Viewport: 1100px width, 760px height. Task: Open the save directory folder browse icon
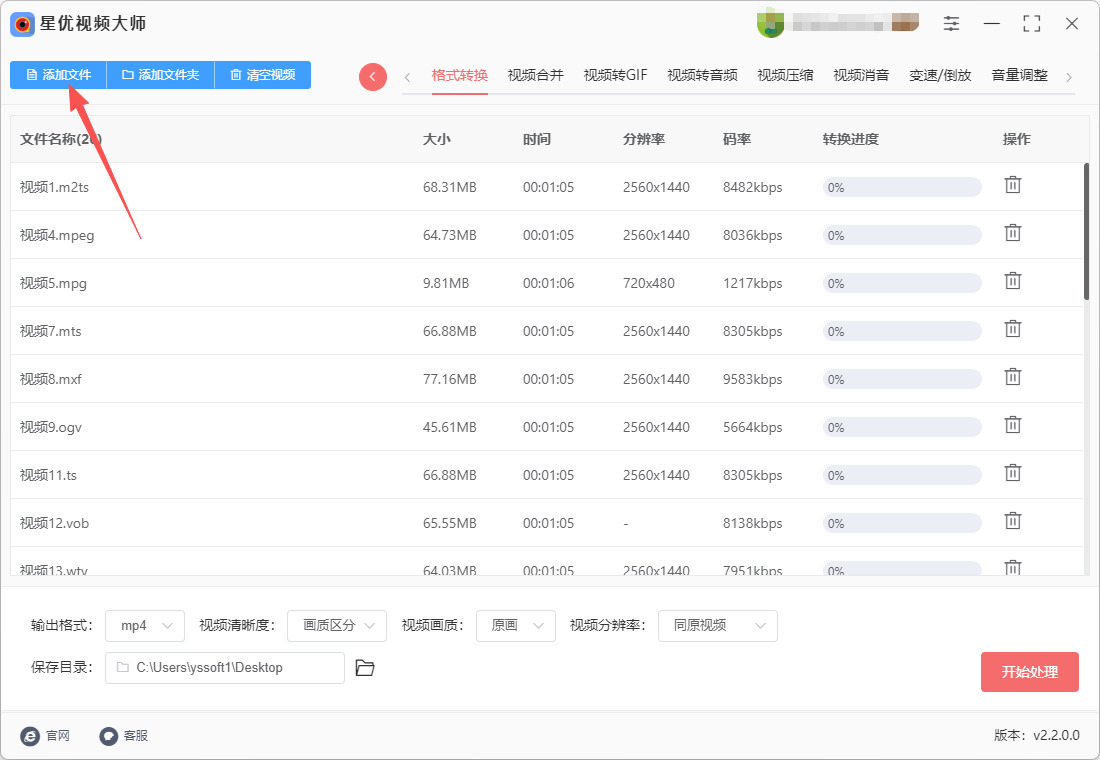pos(365,668)
